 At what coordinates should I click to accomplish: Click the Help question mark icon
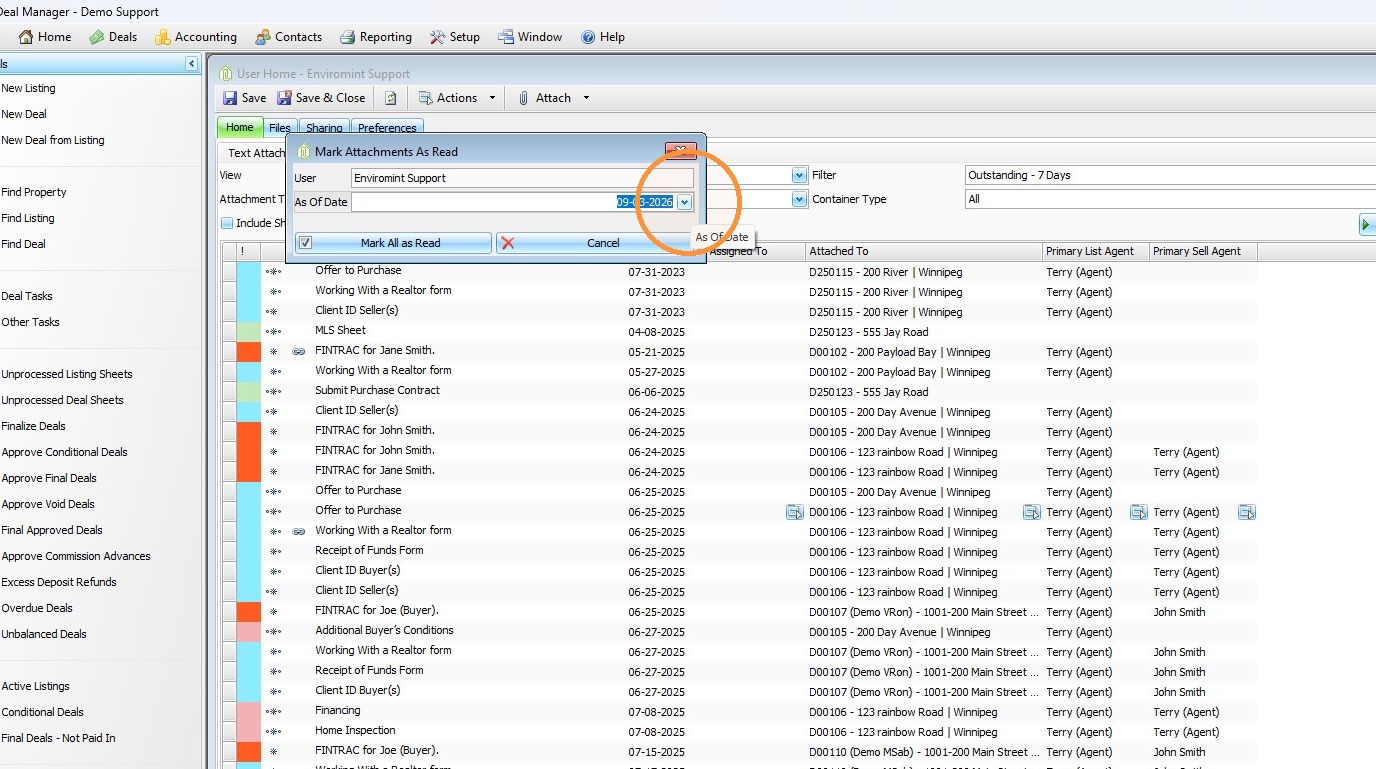(588, 37)
